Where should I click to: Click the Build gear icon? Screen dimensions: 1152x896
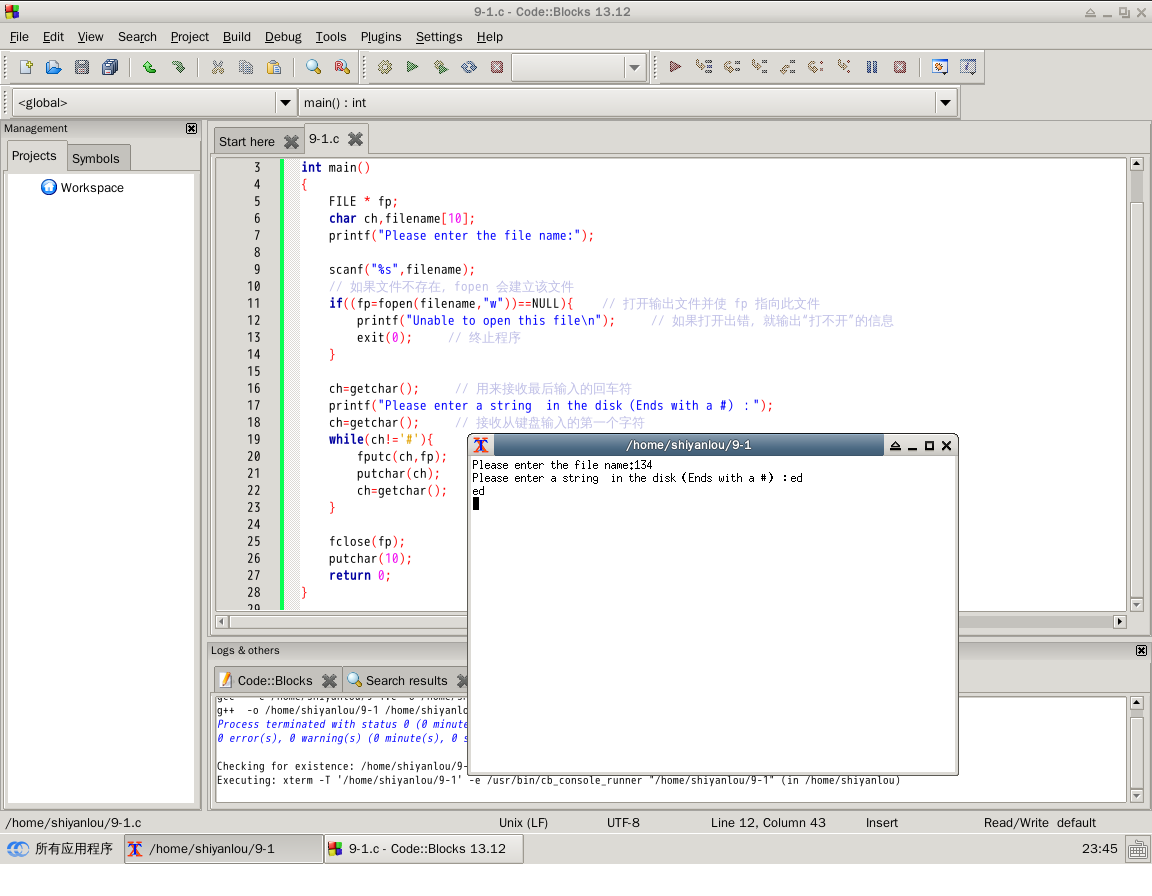pos(384,67)
